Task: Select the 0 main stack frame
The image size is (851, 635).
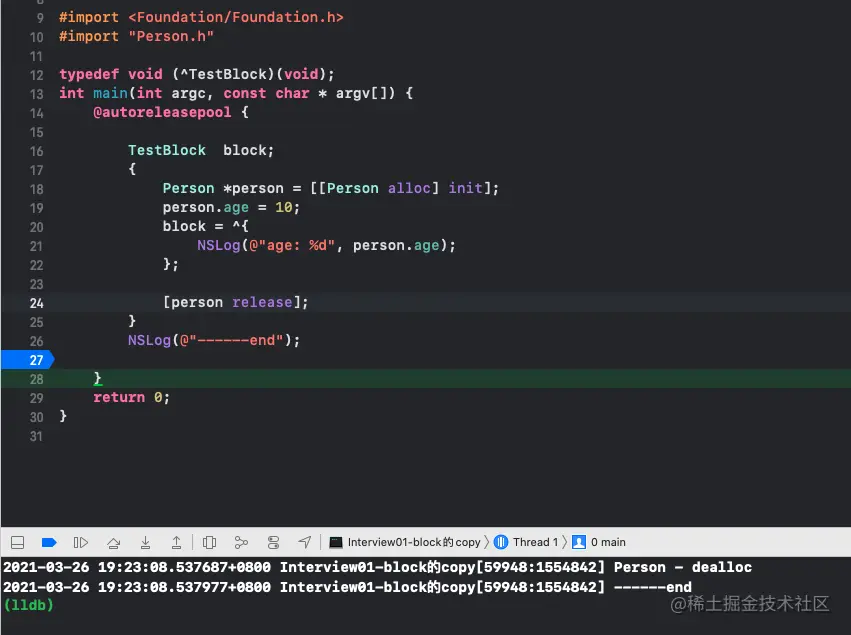Action: (599, 542)
